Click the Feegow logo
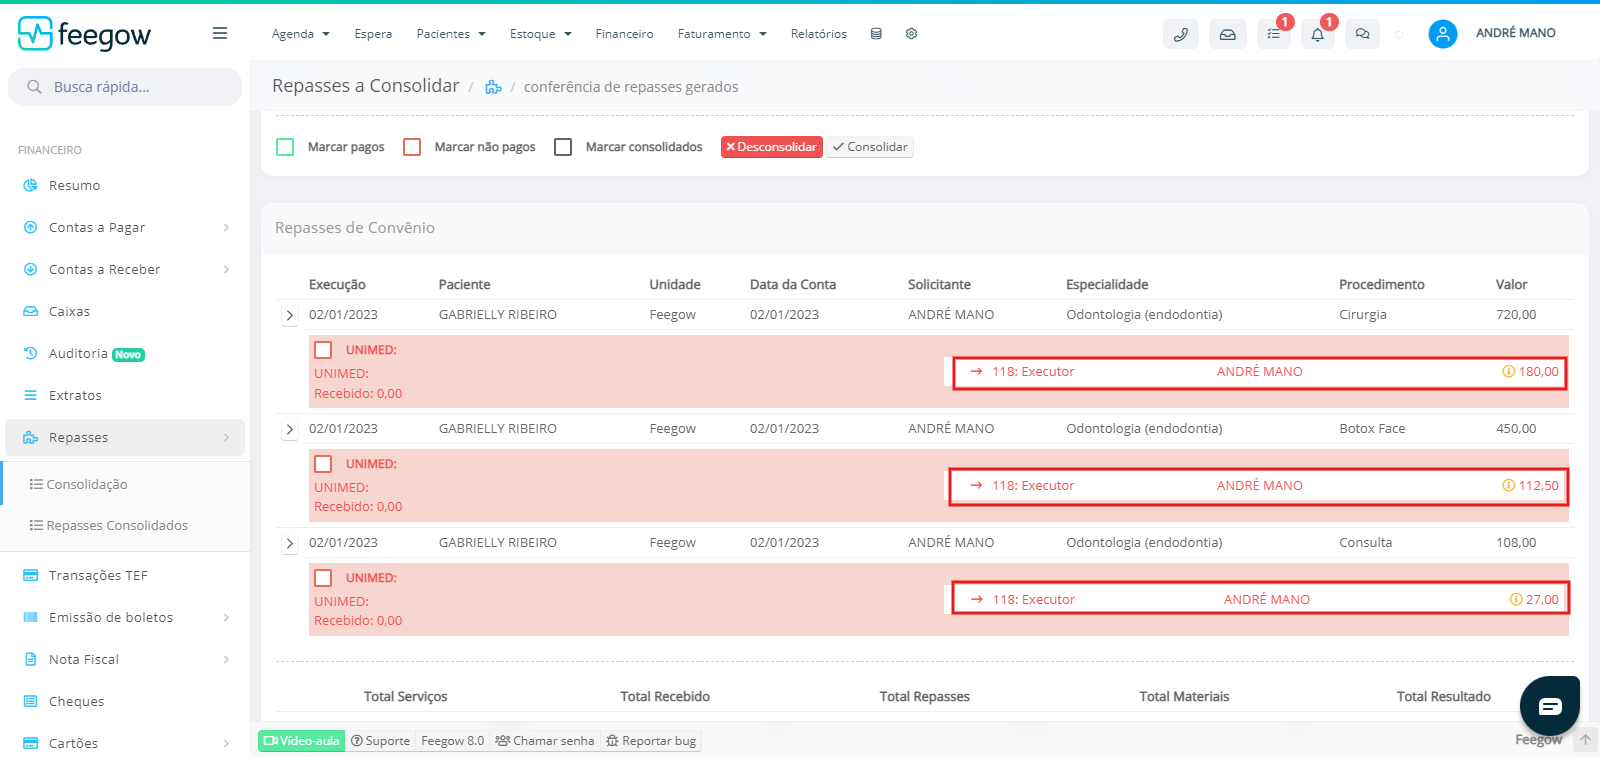 (84, 34)
